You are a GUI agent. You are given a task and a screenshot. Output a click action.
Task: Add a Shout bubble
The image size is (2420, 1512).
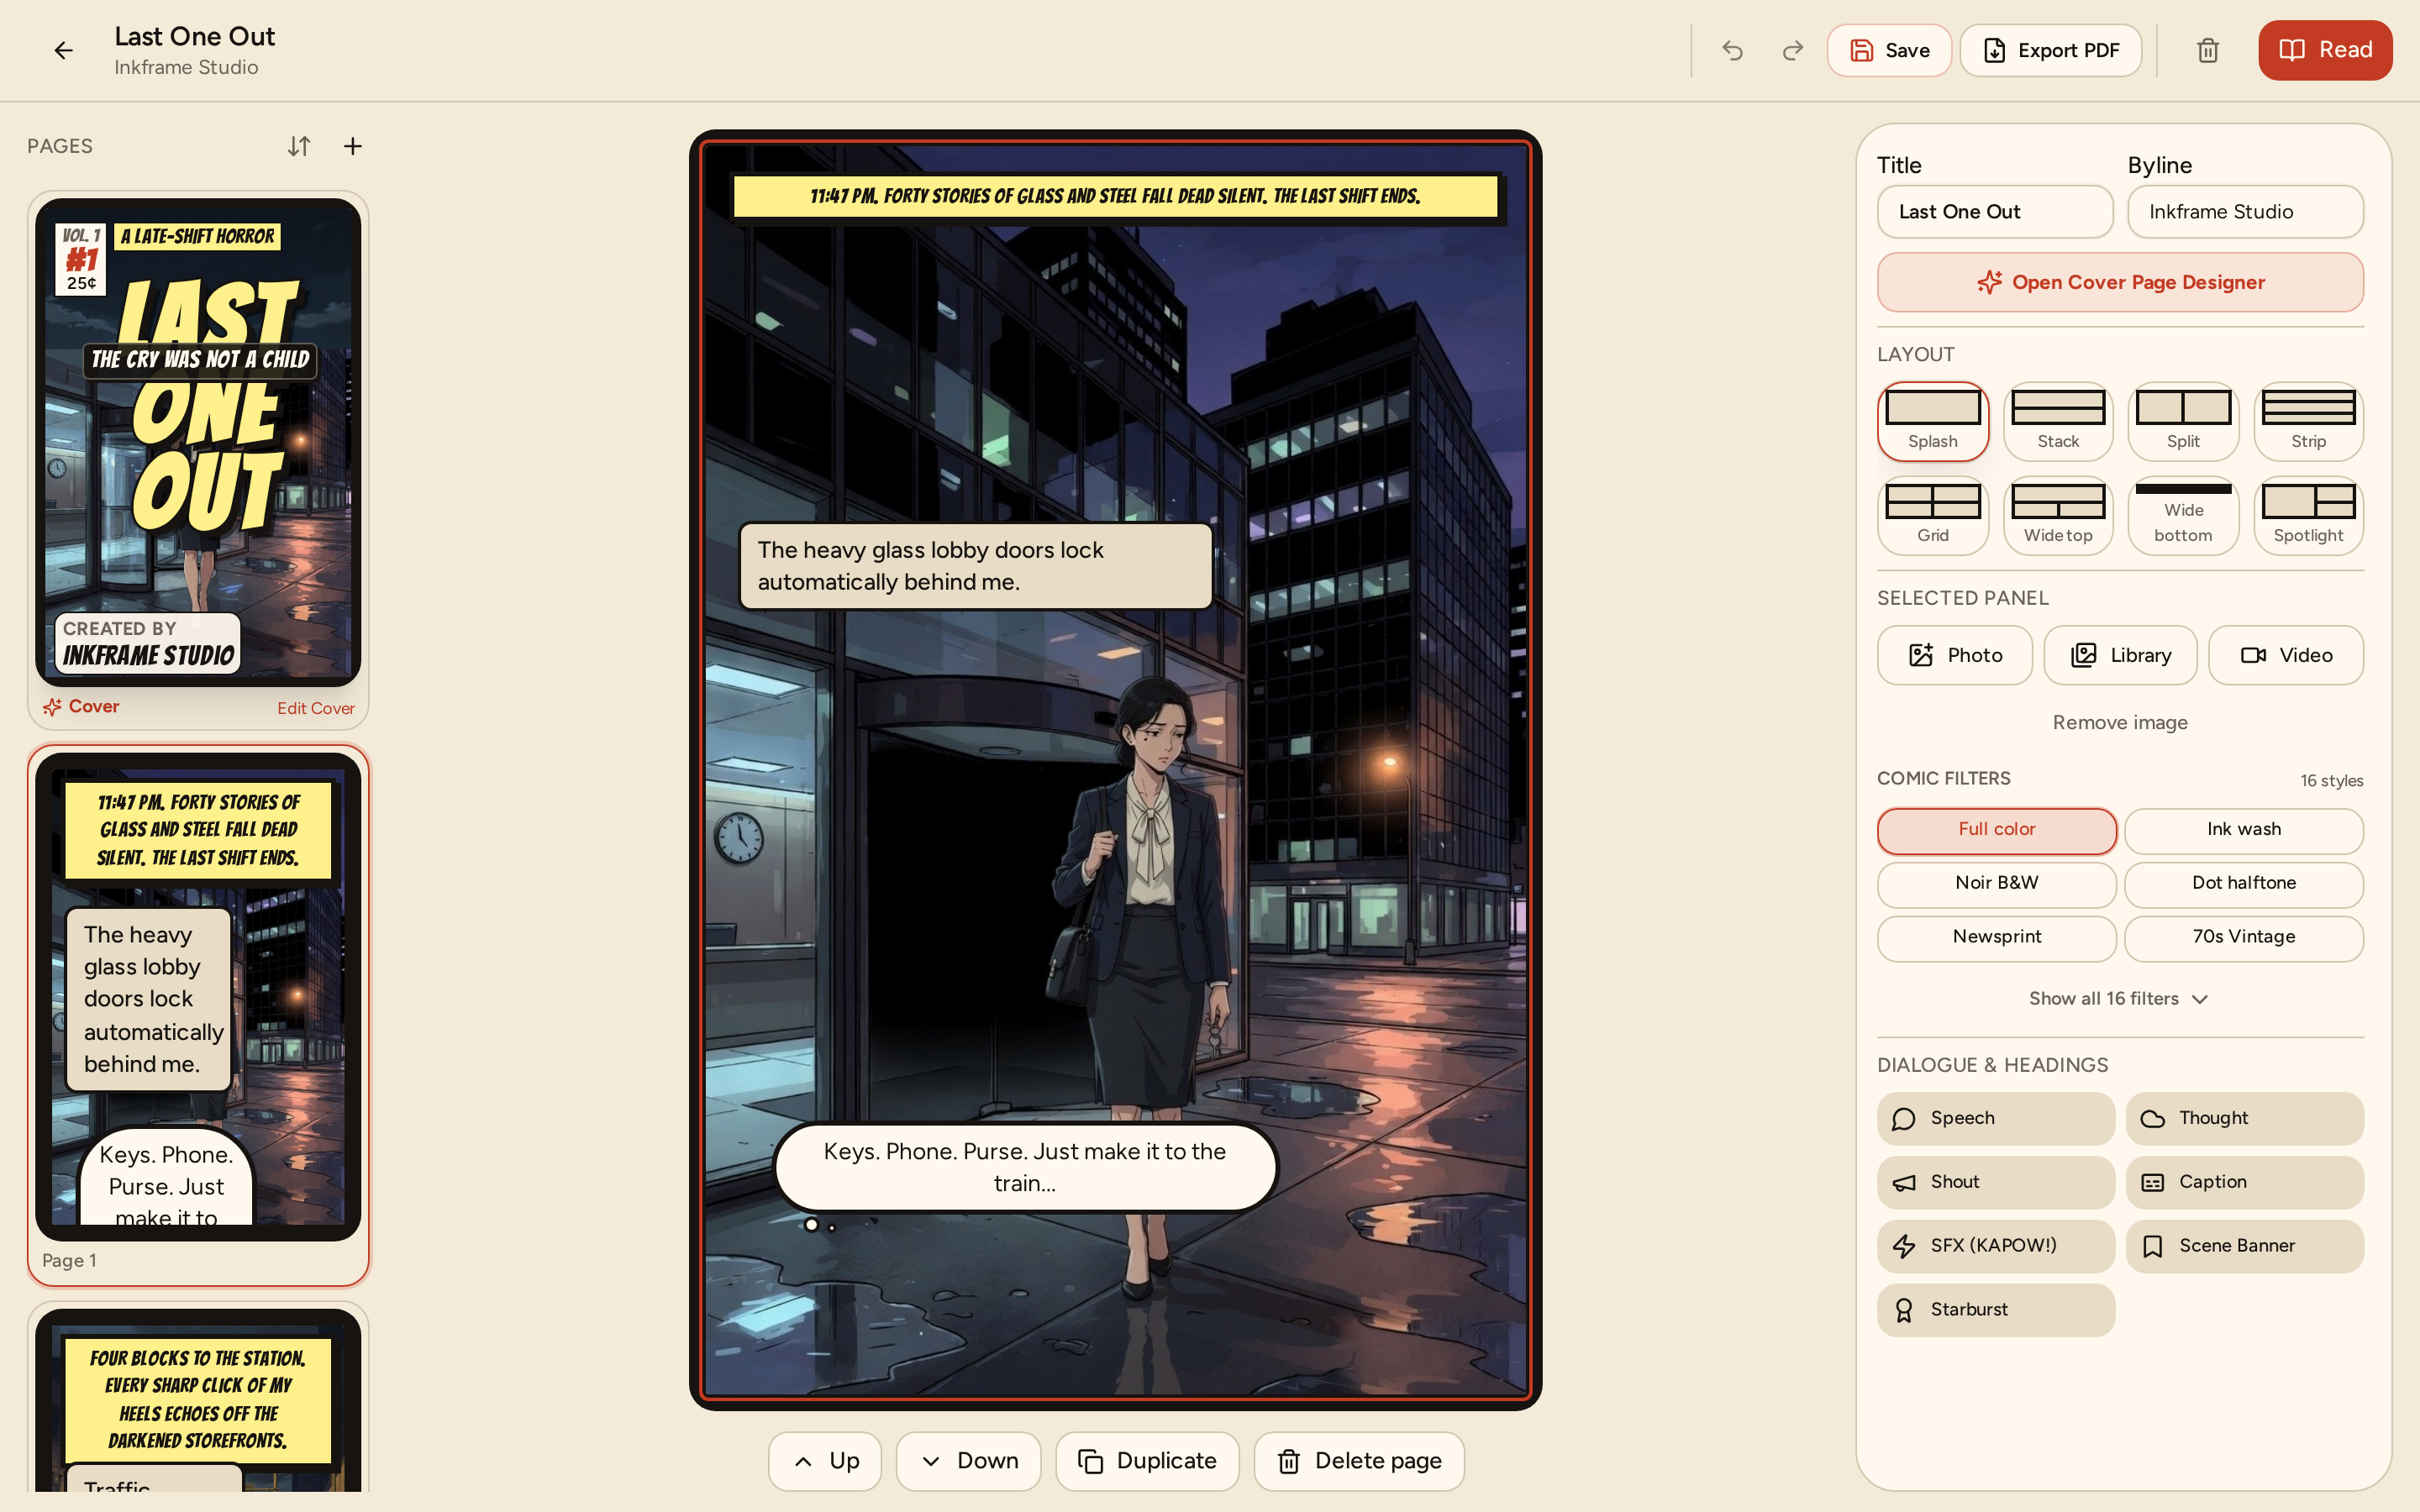(1996, 1183)
